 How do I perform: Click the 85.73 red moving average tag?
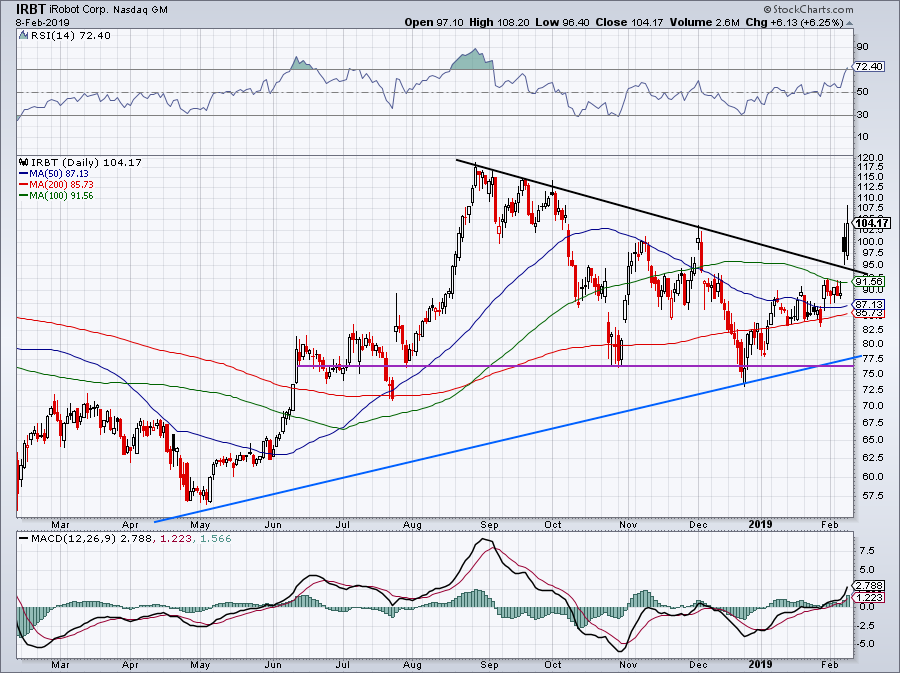pyautogui.click(x=869, y=313)
